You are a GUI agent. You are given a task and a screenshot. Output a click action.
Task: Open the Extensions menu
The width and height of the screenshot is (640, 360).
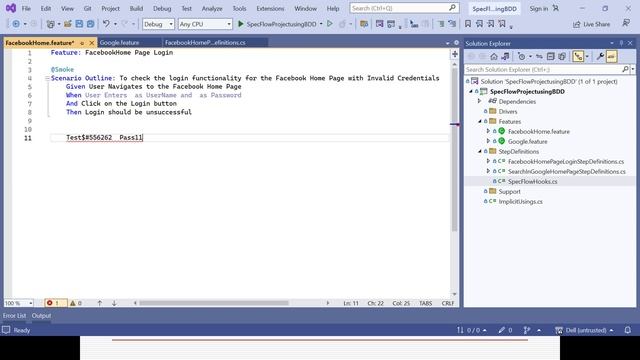[270, 8]
